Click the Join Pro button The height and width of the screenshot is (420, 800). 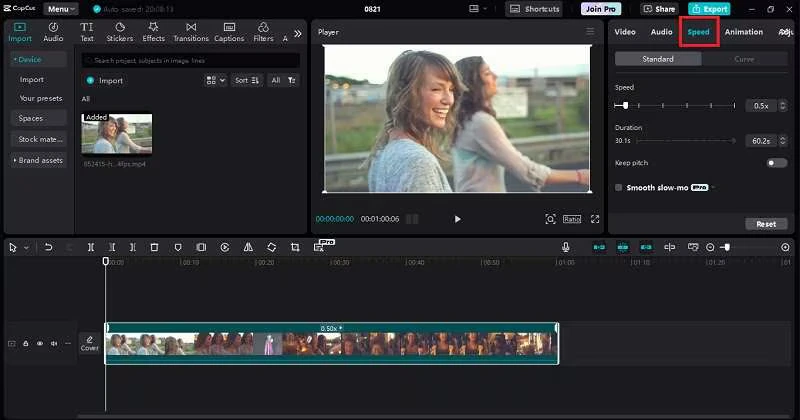(x=601, y=9)
